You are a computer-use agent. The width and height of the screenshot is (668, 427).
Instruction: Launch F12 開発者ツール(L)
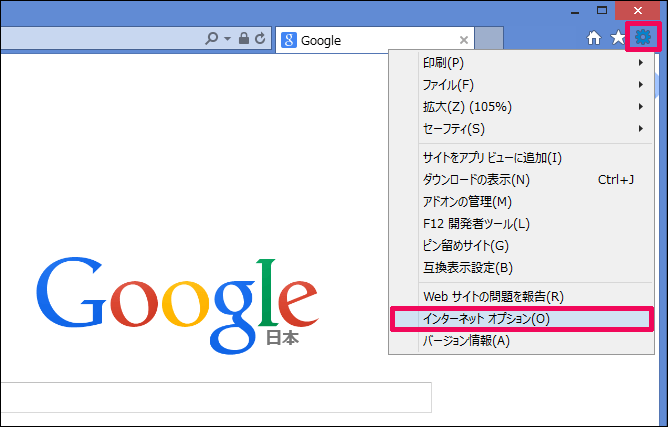[522, 224]
